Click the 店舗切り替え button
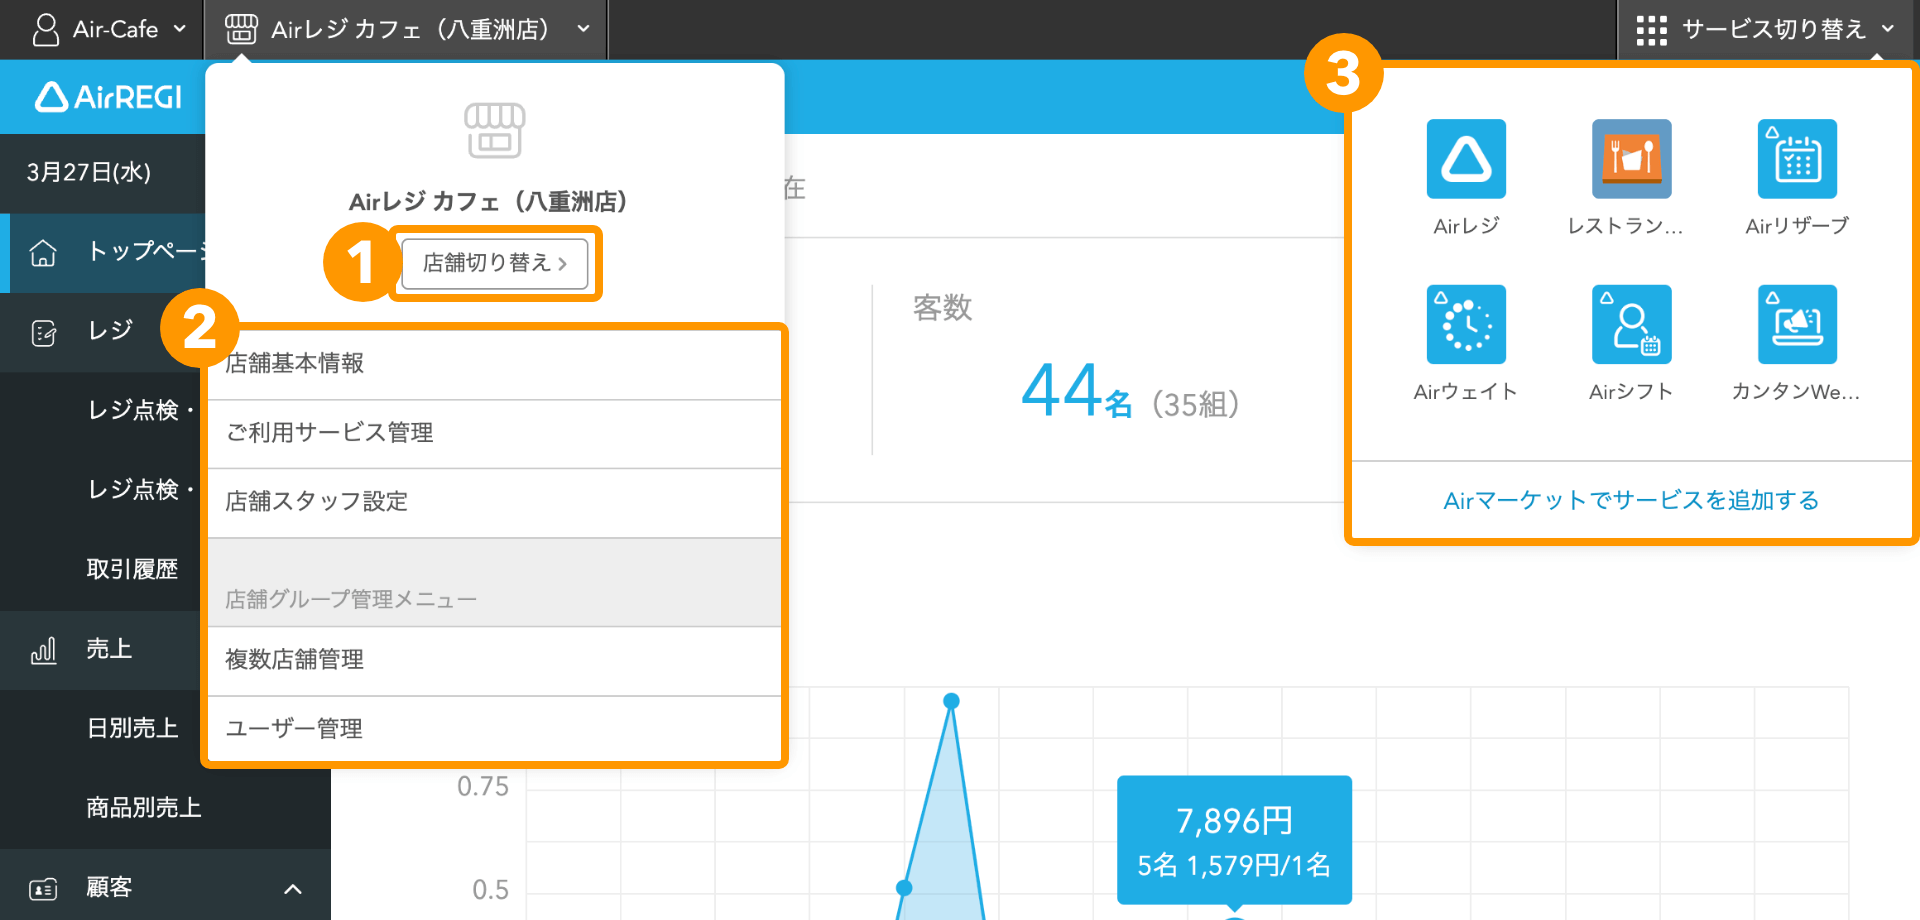 [x=495, y=263]
